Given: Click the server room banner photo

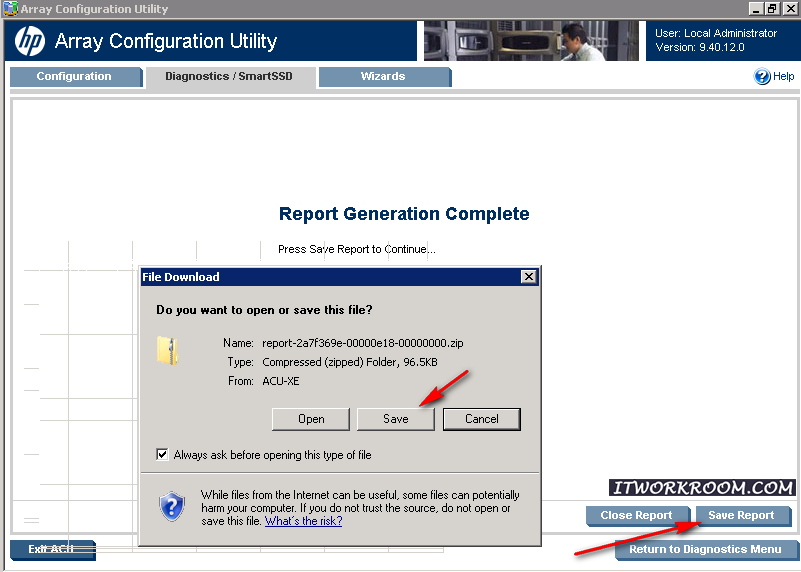Looking at the screenshot, I should click(531, 41).
